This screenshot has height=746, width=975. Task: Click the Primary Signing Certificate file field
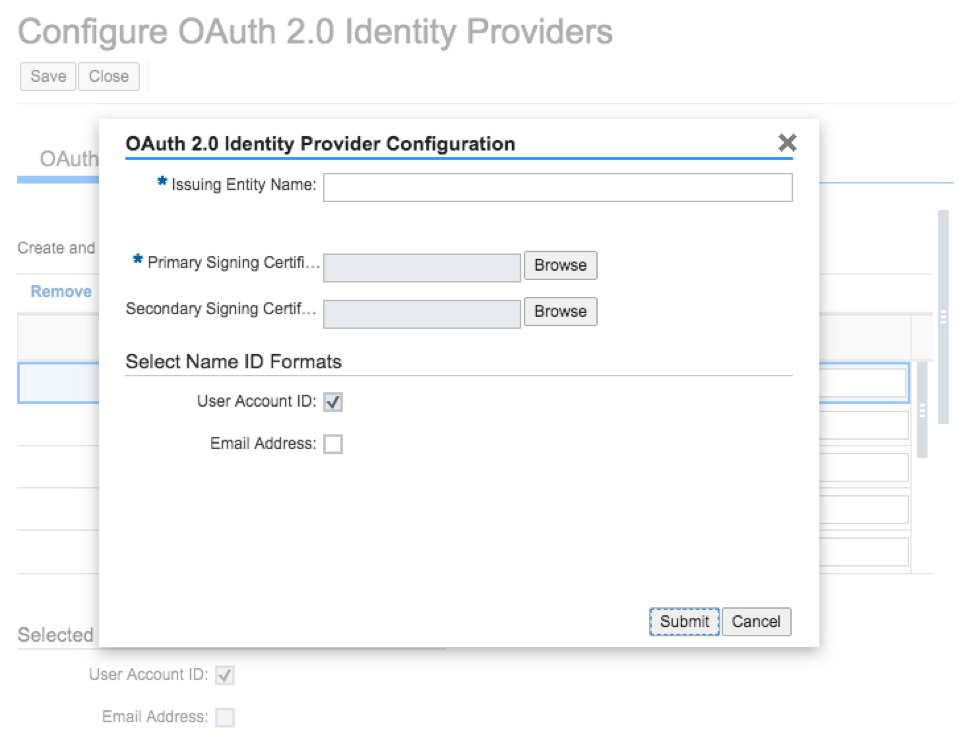420,267
